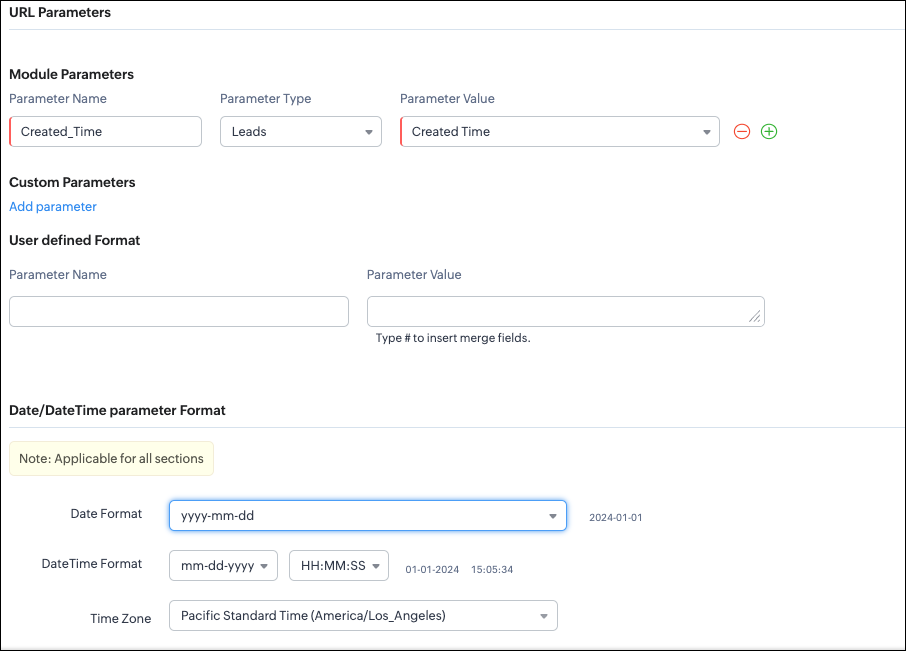Open the HH:MM:SS time format dropdown
Viewport: 906px width, 651px height.
338,566
